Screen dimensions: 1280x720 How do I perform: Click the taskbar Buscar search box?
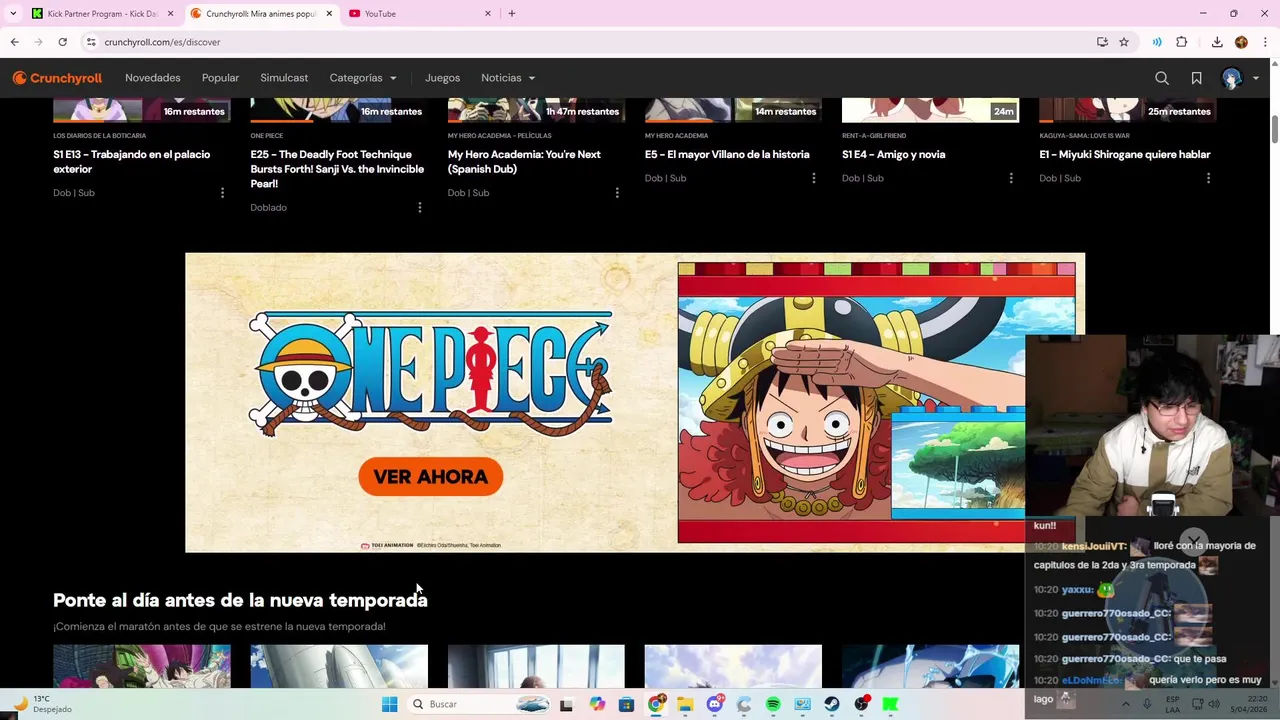(481, 704)
